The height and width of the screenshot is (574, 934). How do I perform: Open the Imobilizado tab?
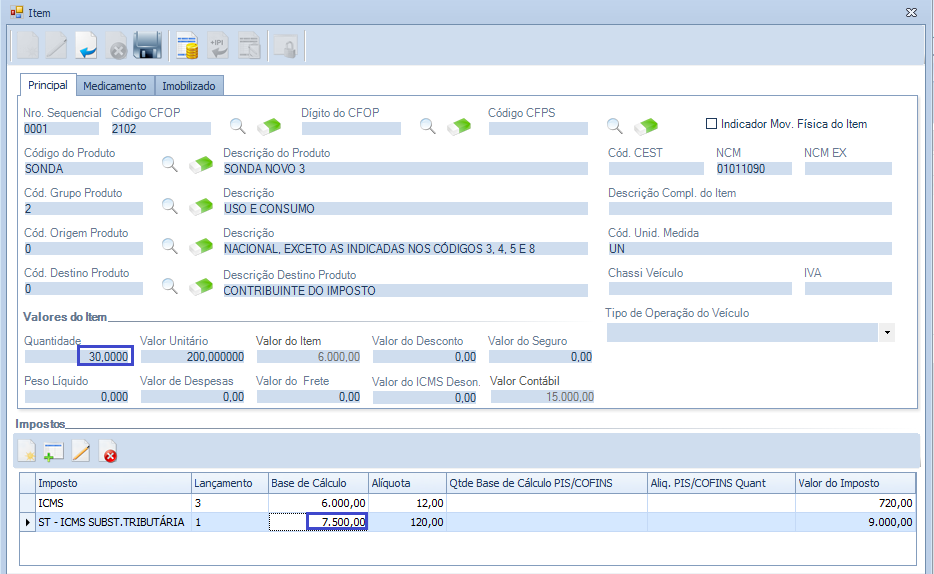(189, 86)
